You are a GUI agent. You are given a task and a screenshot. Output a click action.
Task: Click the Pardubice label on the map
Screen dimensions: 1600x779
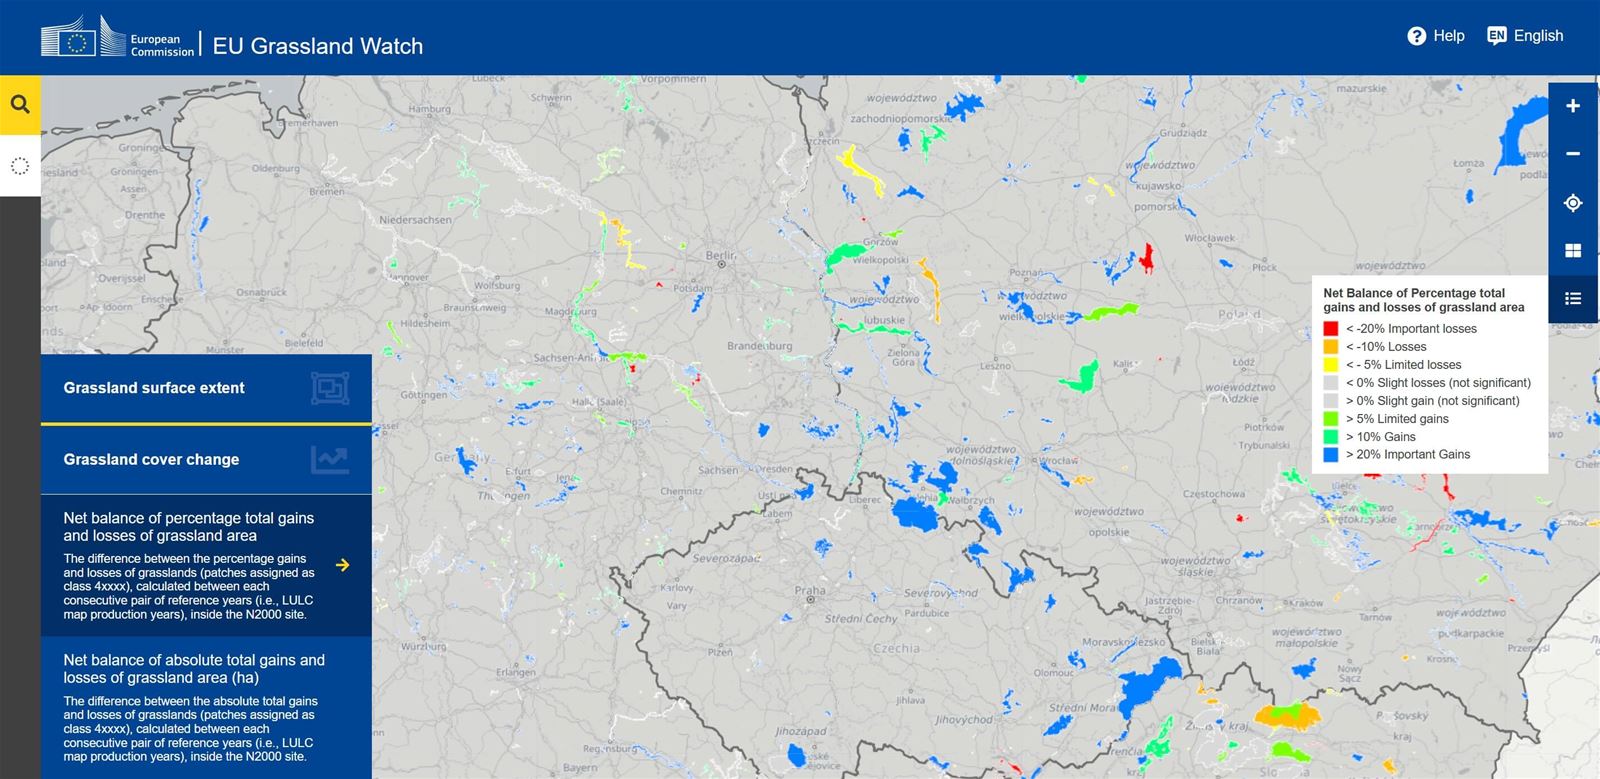pos(926,613)
